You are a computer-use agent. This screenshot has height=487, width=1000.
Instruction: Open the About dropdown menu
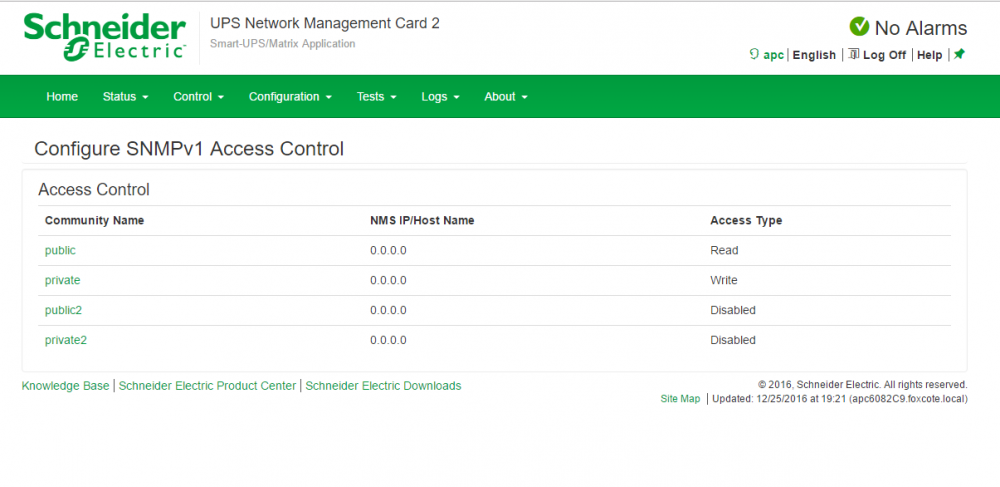[x=506, y=97]
